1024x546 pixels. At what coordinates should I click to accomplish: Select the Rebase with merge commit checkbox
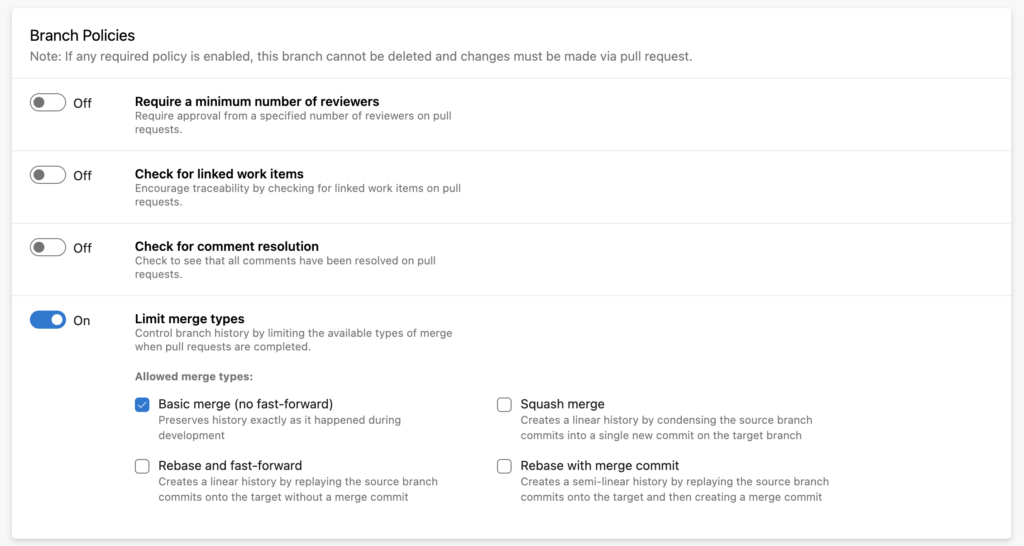click(x=504, y=466)
